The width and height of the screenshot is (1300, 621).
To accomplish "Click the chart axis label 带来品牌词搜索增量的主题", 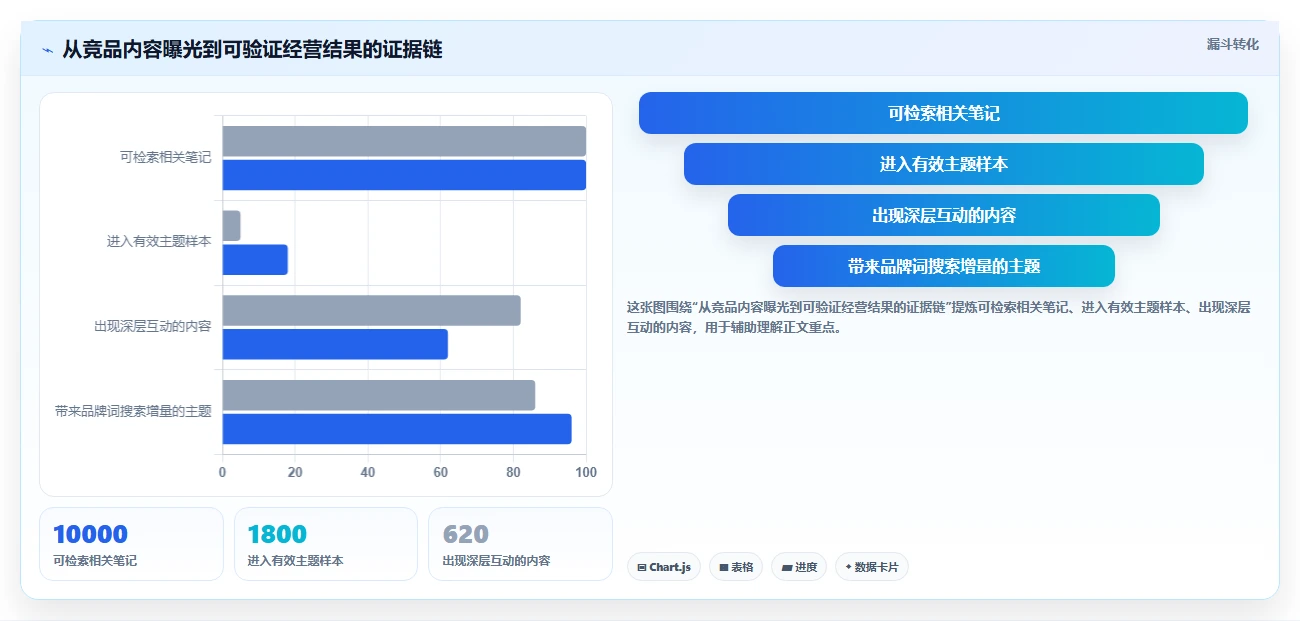I will (133, 411).
